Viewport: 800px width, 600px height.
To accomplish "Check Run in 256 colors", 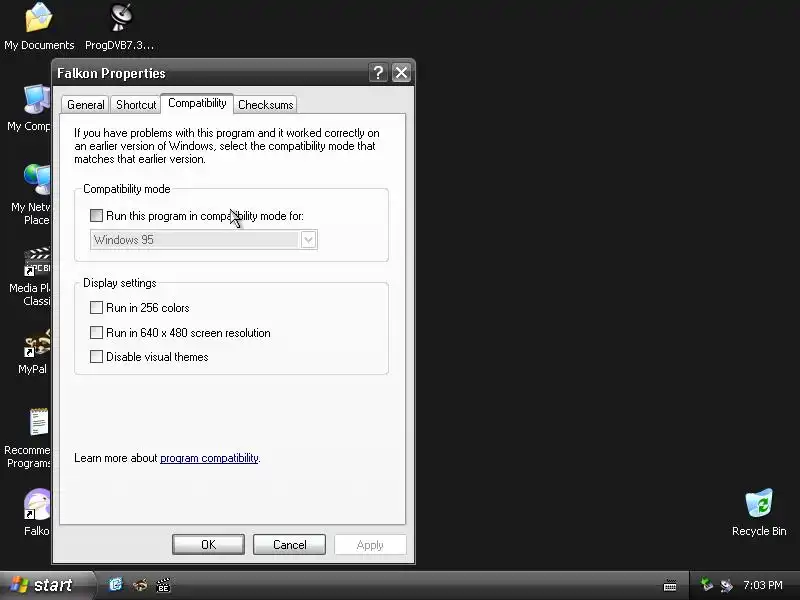I will click(96, 308).
